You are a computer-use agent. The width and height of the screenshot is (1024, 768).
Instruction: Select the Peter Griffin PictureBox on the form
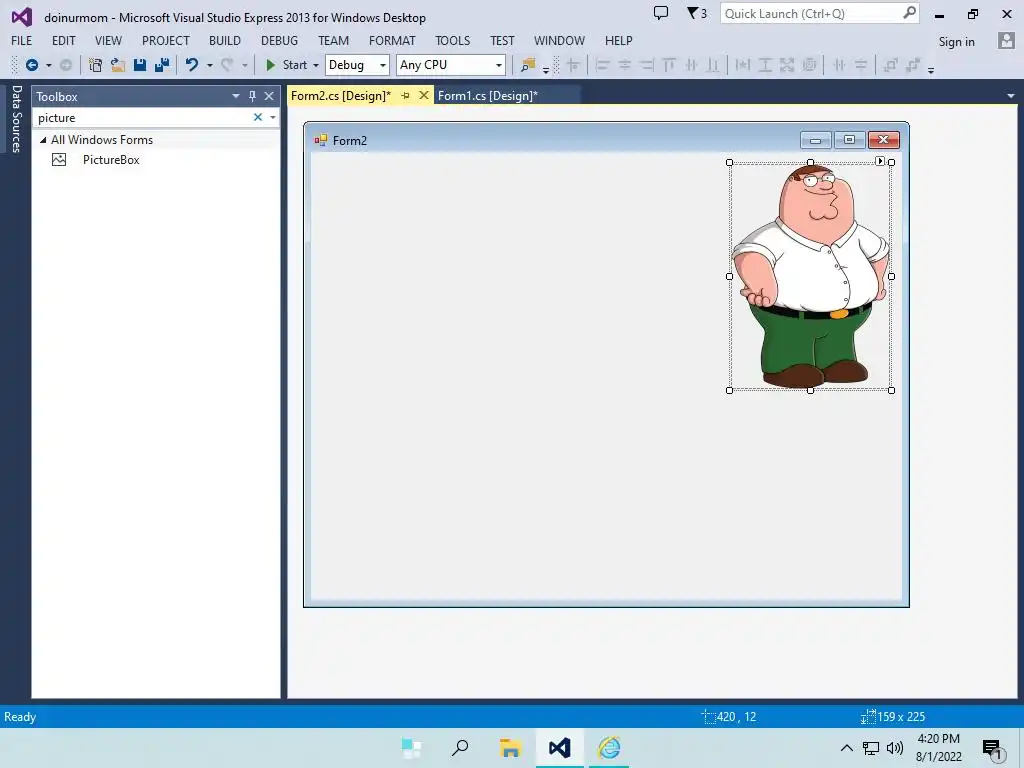coord(810,276)
